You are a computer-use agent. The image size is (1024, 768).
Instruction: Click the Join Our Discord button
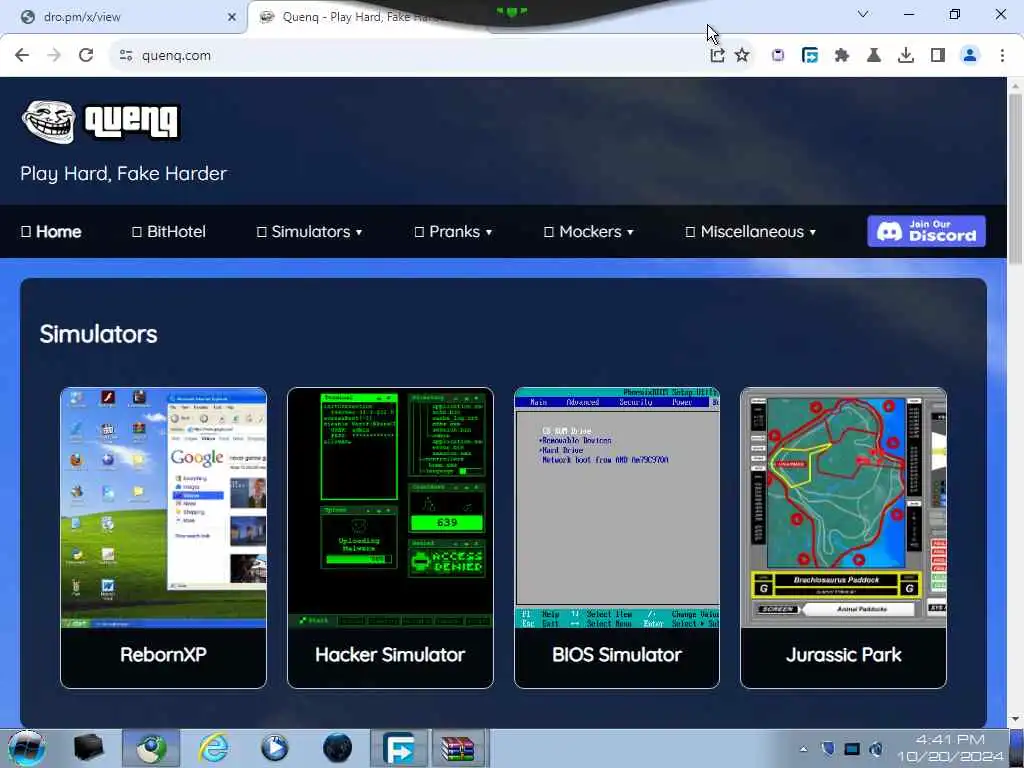point(926,231)
